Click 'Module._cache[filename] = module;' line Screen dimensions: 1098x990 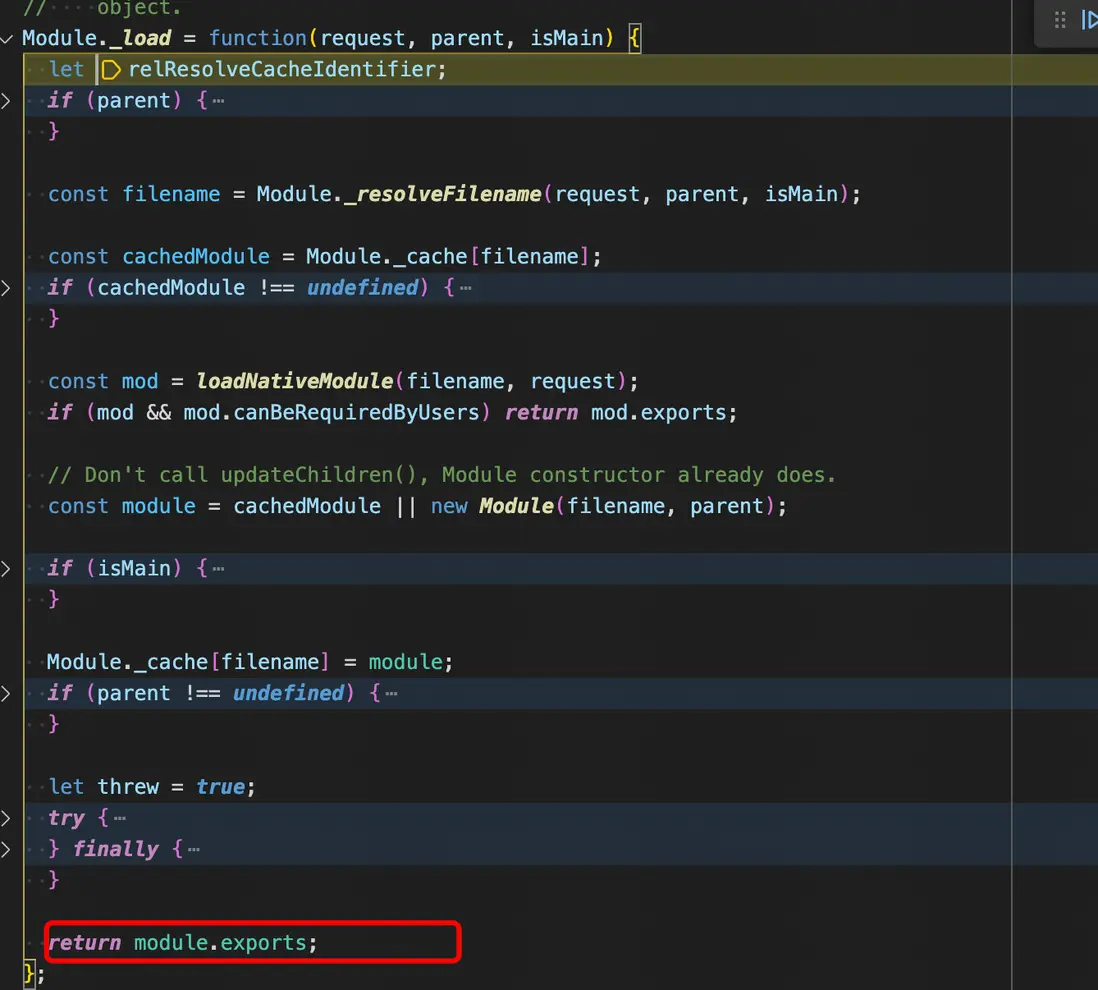[250, 662]
